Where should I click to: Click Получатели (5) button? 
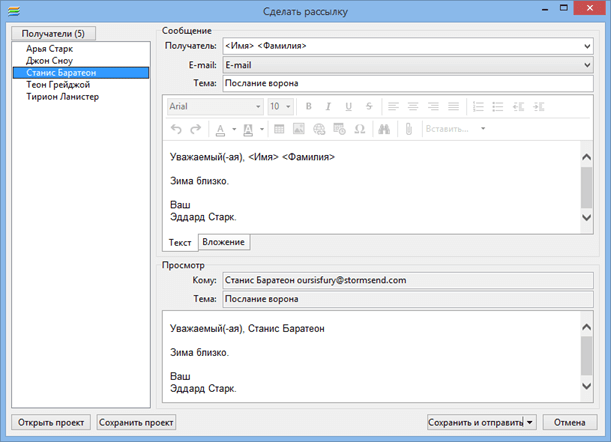point(53,34)
